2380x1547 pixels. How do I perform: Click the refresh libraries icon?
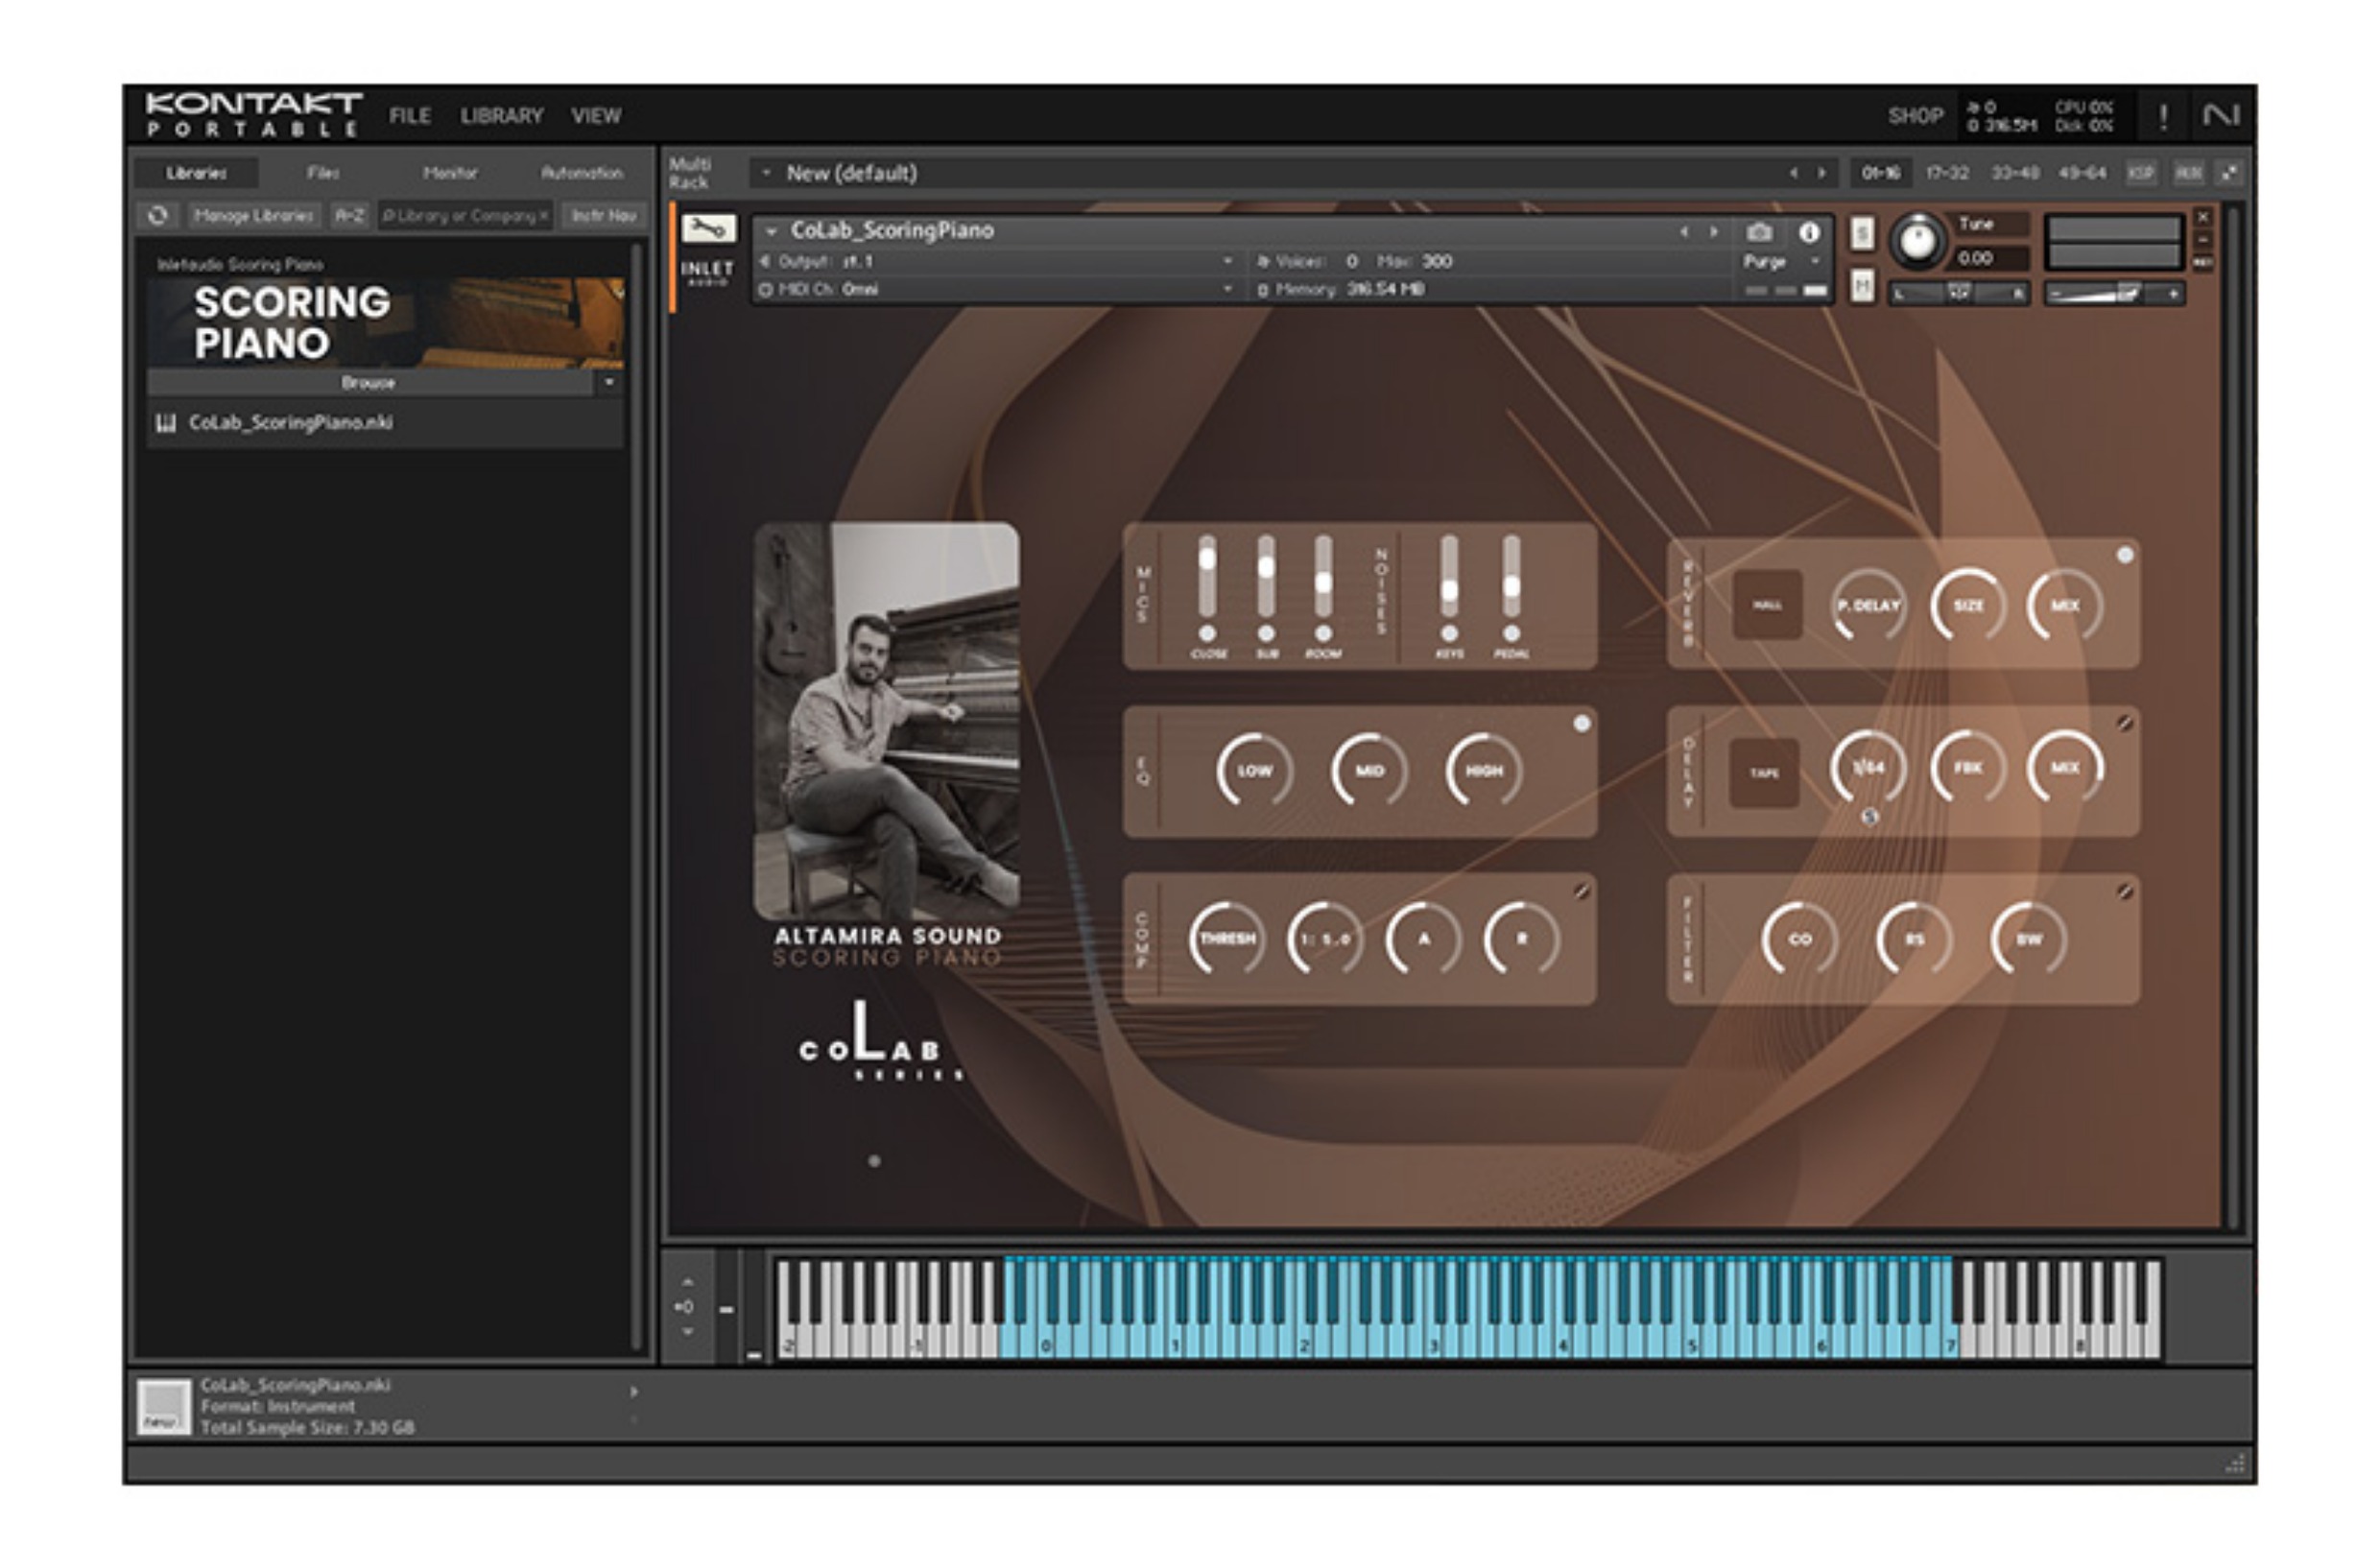click(x=157, y=215)
